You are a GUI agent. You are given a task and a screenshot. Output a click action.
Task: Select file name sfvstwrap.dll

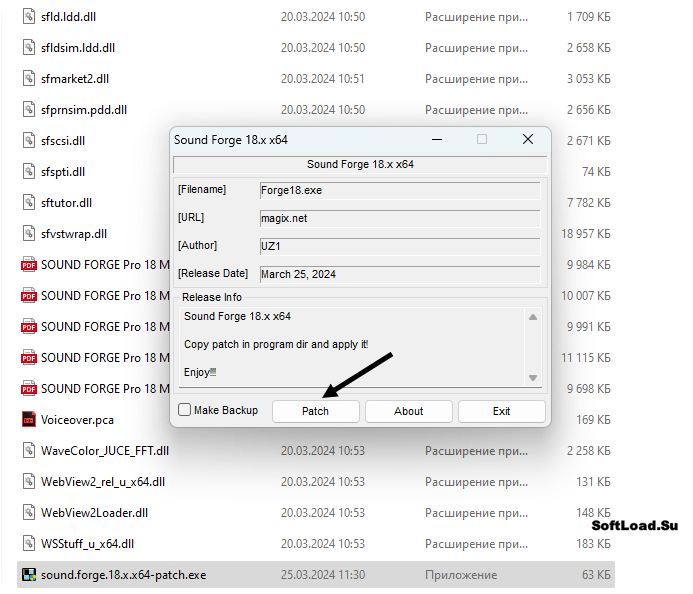click(x=74, y=234)
